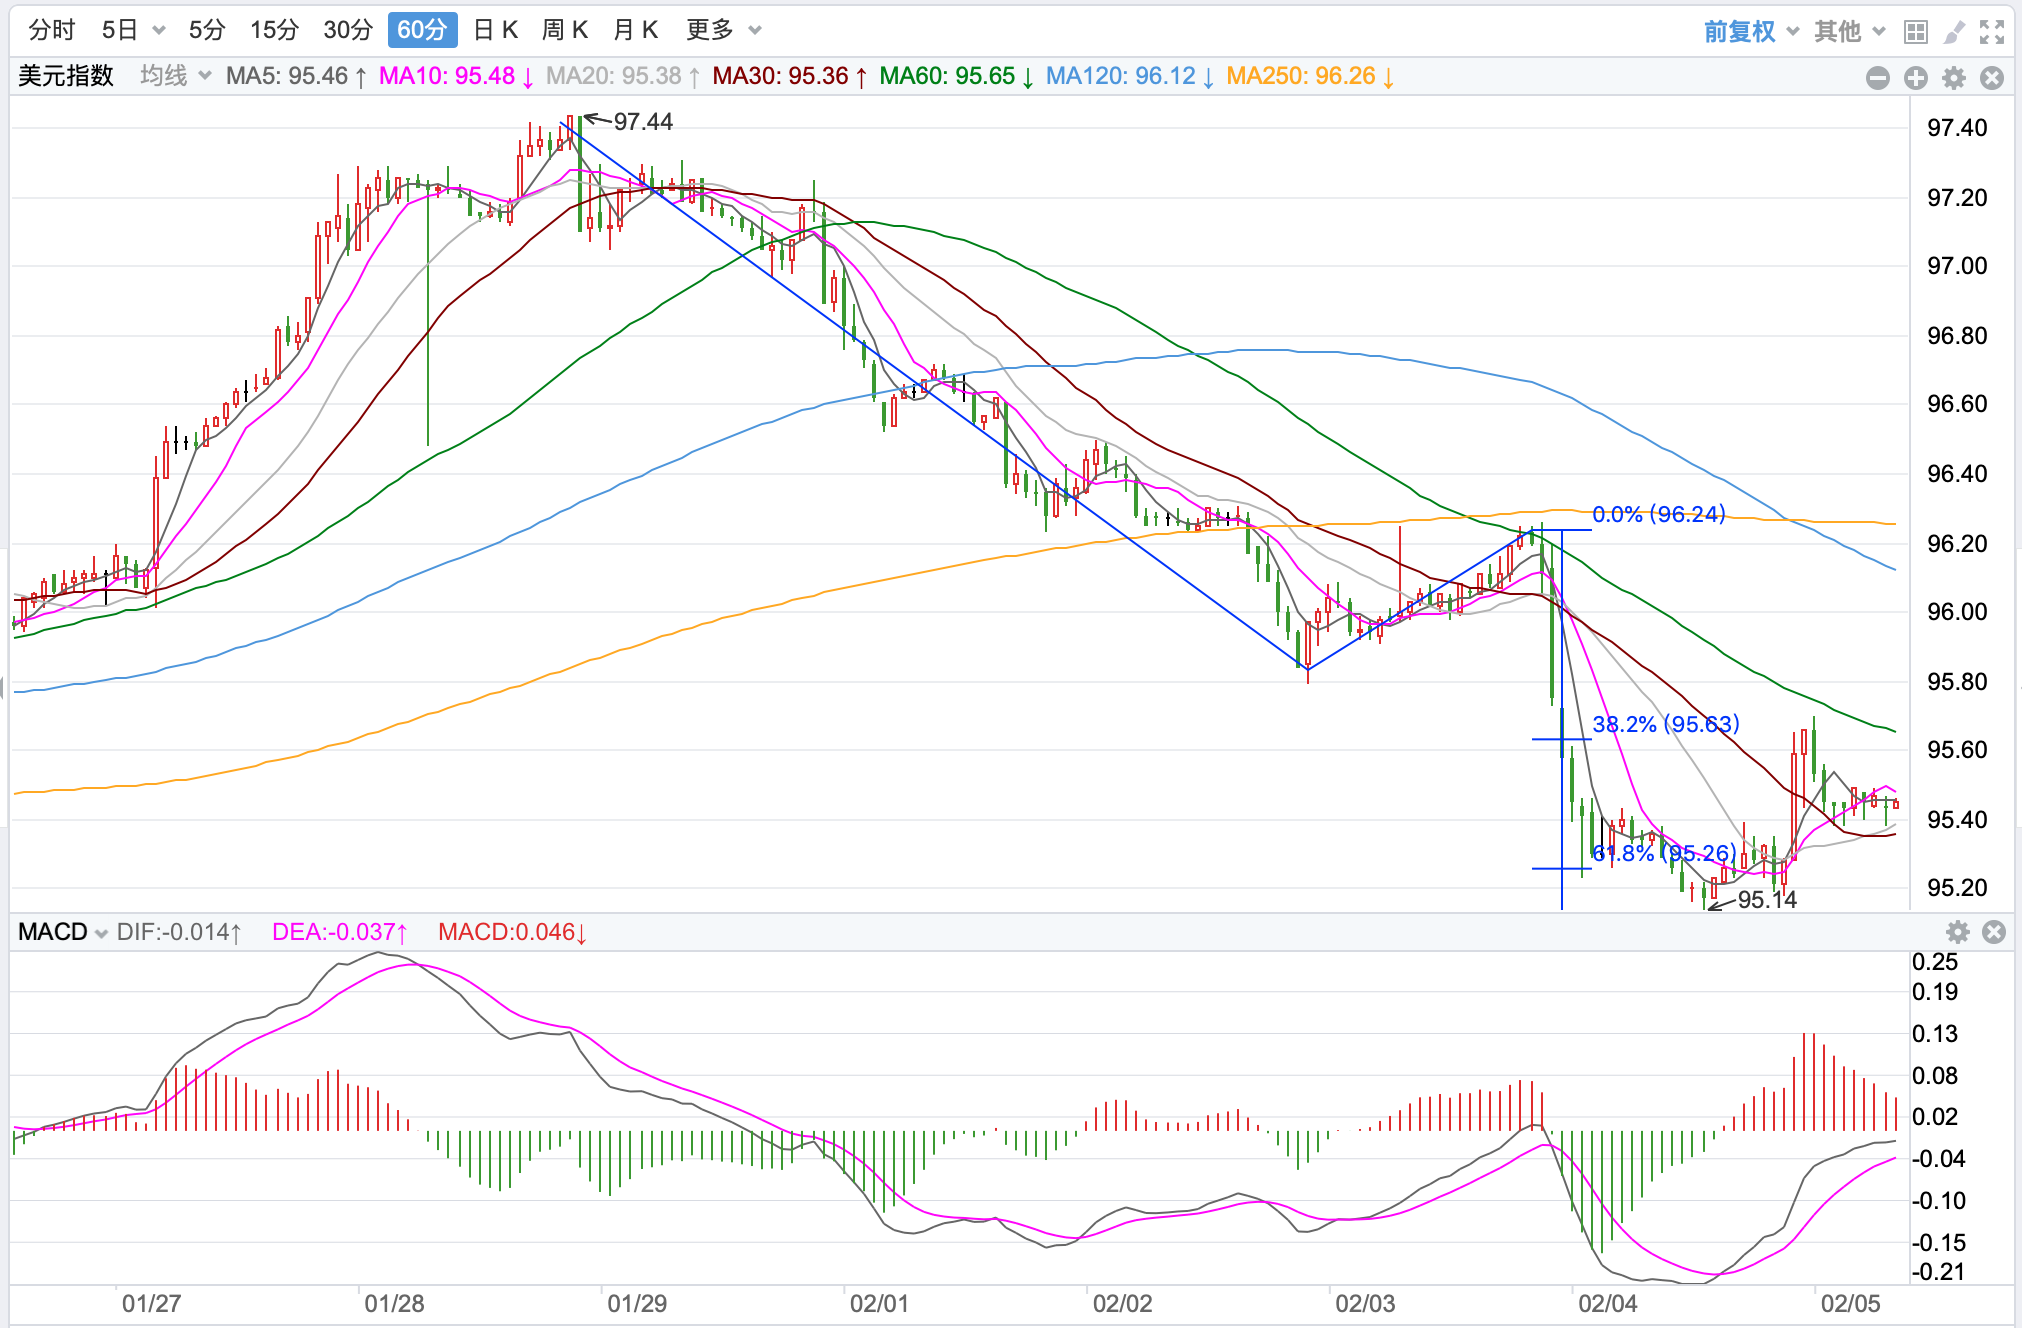
Task: Close the MACD indicator panel
Action: click(x=1993, y=932)
